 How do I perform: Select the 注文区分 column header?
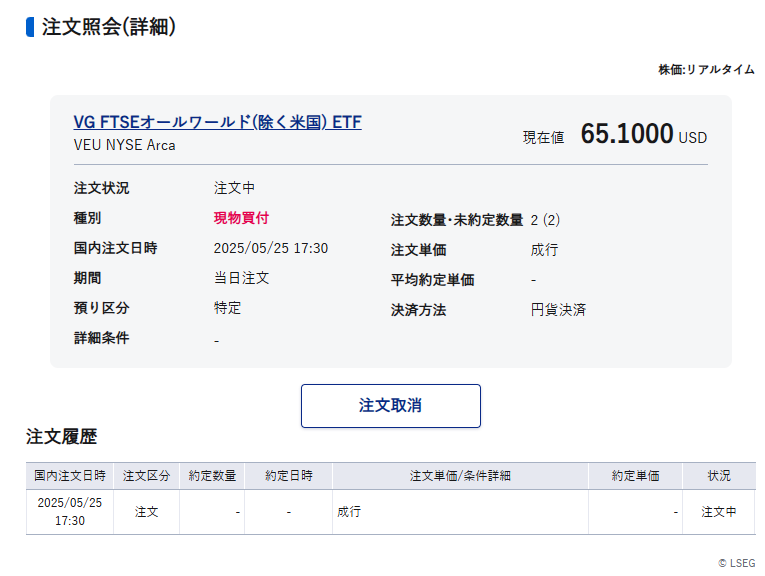[146, 476]
